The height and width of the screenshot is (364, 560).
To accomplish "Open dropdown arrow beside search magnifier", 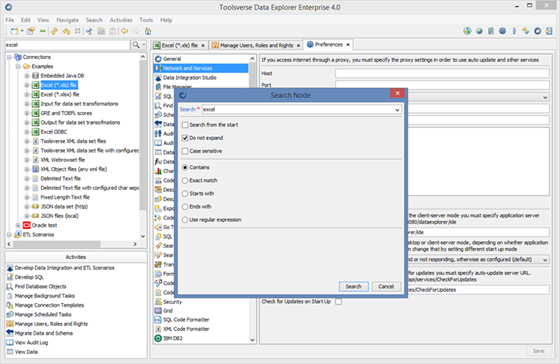I will [144, 45].
